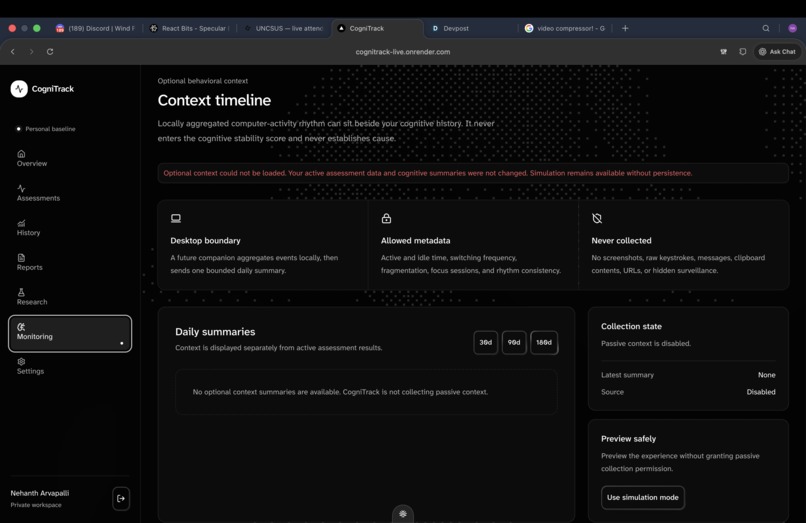Click the browser back arrow

tap(13, 51)
